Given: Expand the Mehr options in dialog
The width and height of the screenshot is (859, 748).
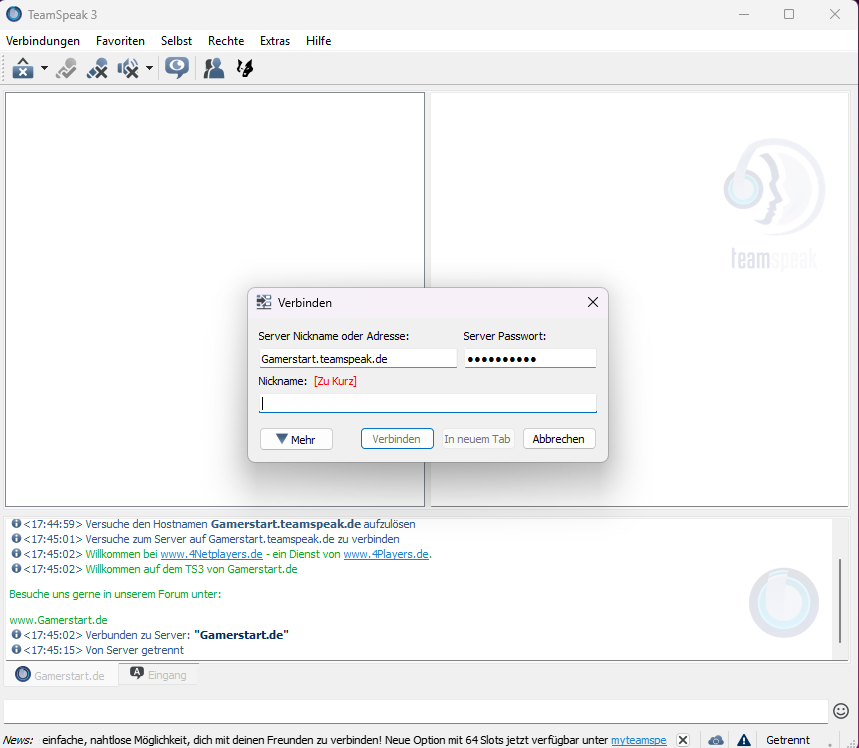Looking at the screenshot, I should [x=296, y=439].
